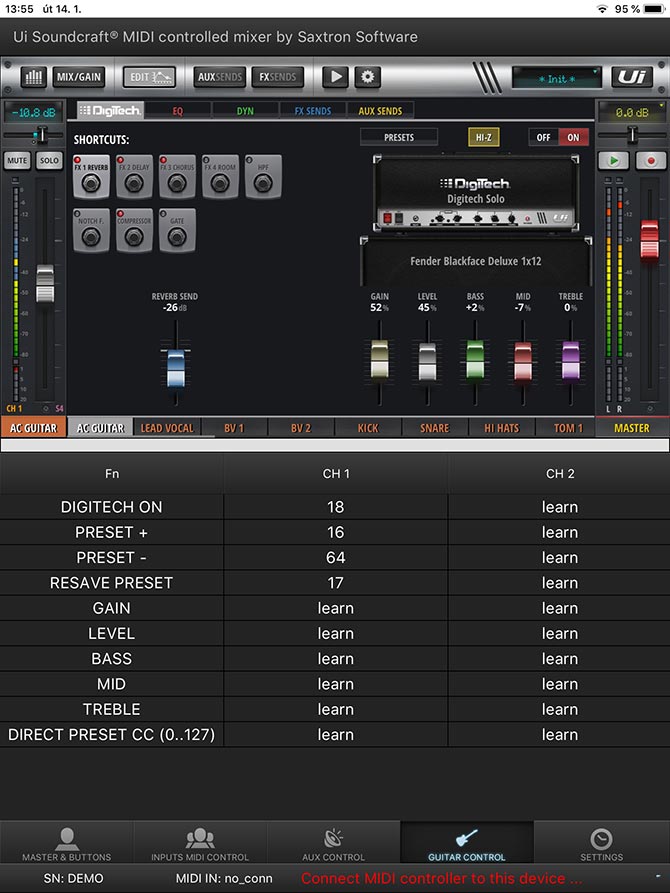Click DIGITECH ON CH 1 value 18
The height and width of the screenshot is (893, 670).
pos(336,507)
